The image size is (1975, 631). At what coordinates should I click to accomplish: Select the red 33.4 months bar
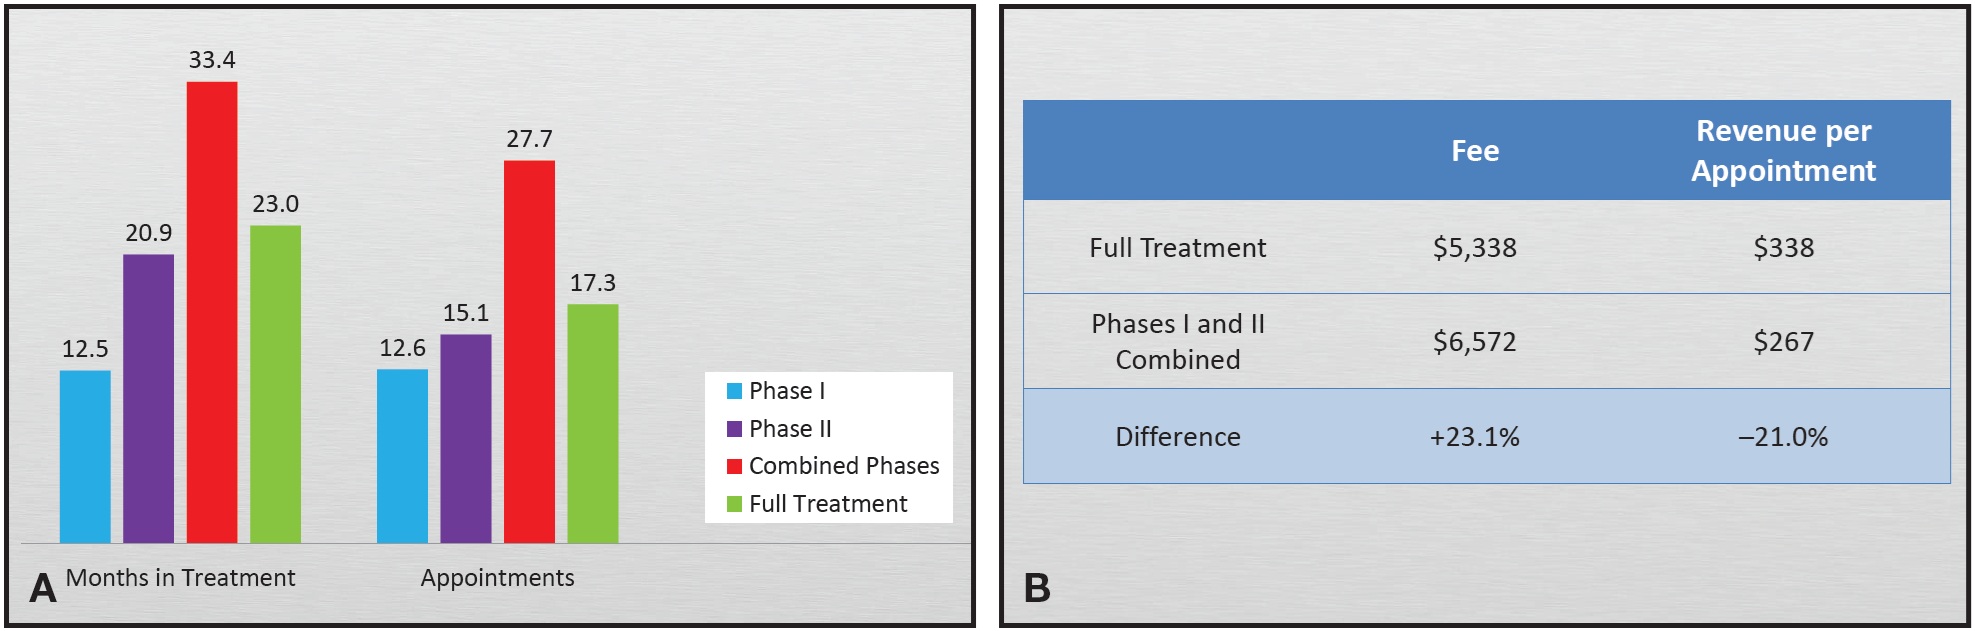(x=212, y=312)
